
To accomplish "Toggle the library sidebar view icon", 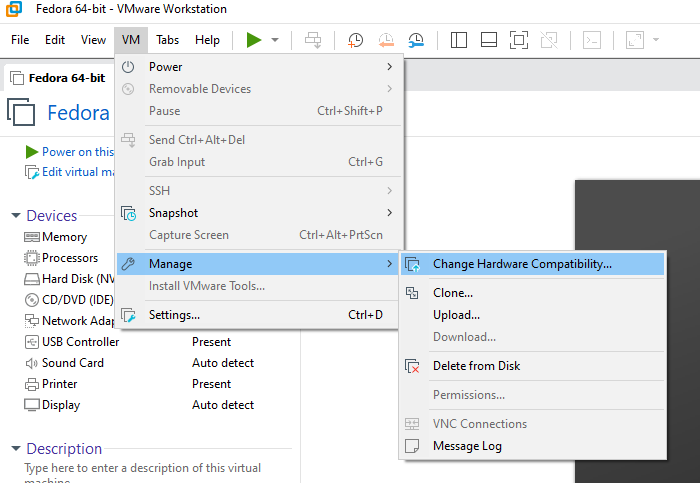I will (458, 40).
